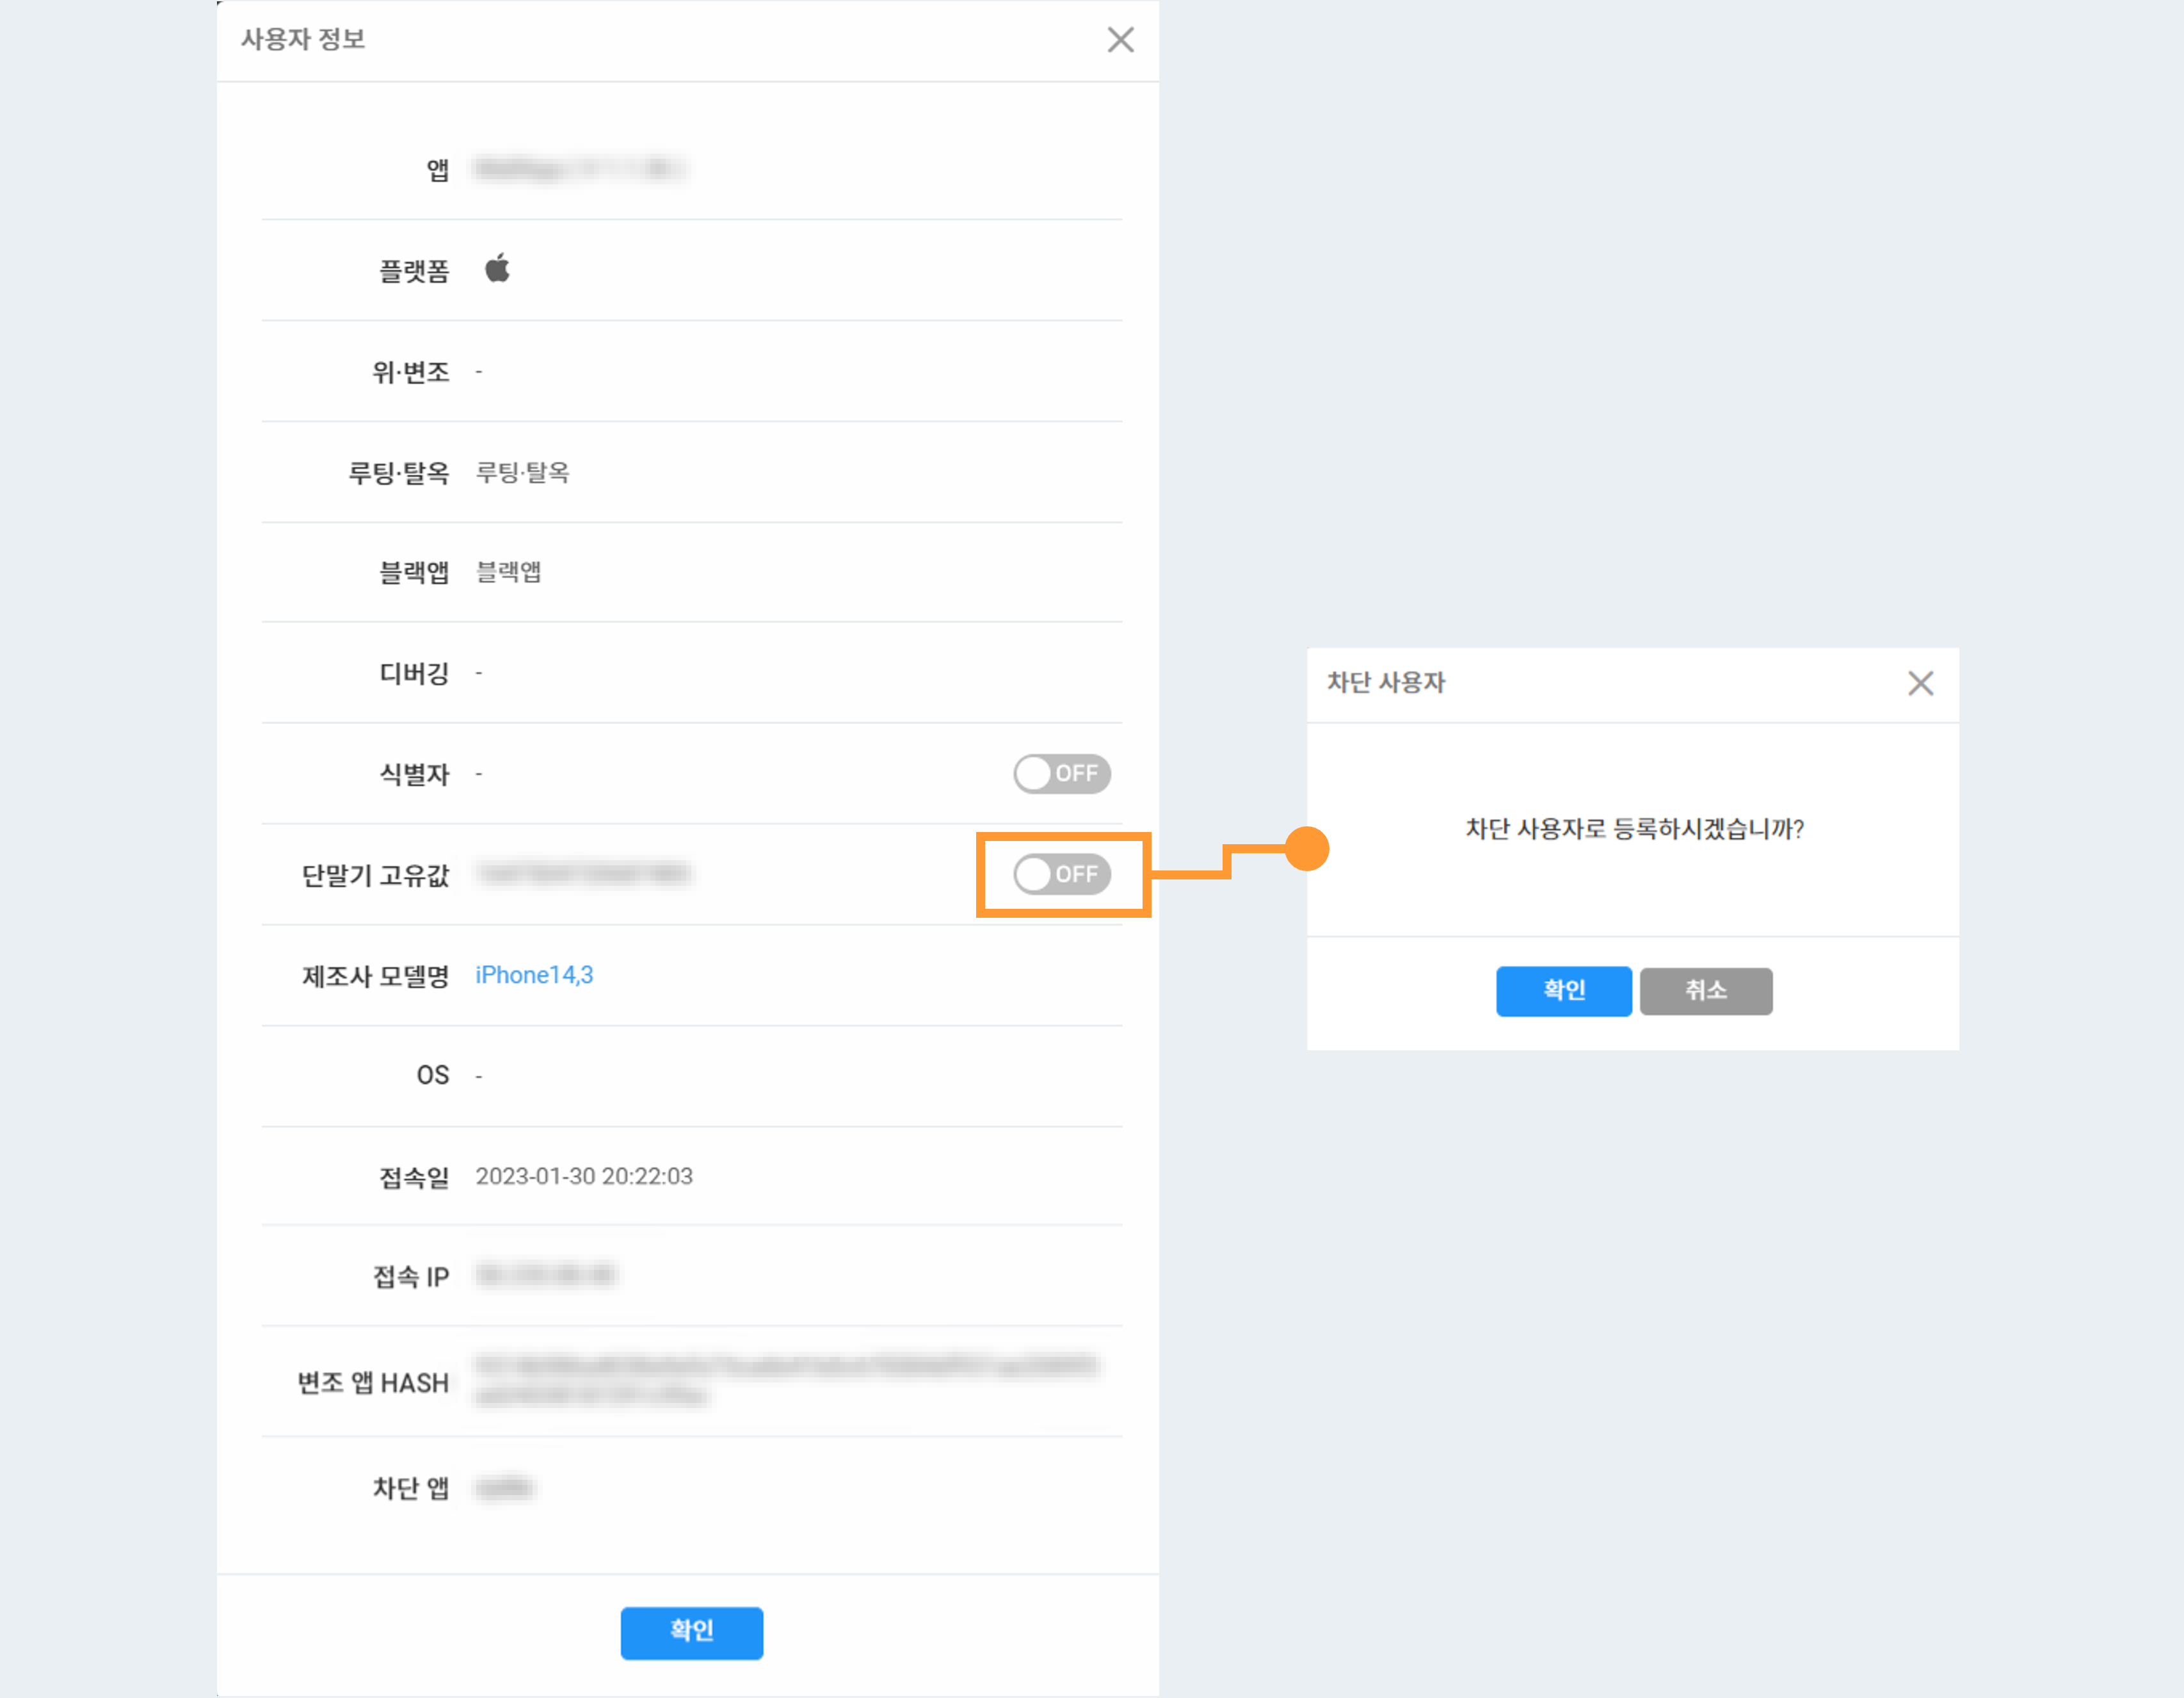Click the Apple platform icon

coord(497,269)
